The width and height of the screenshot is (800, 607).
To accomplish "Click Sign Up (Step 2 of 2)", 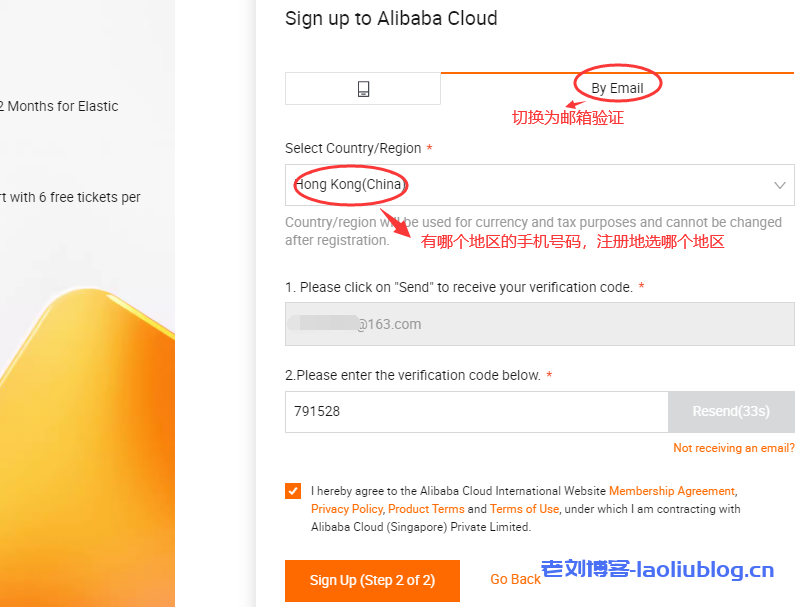I will 373,580.
